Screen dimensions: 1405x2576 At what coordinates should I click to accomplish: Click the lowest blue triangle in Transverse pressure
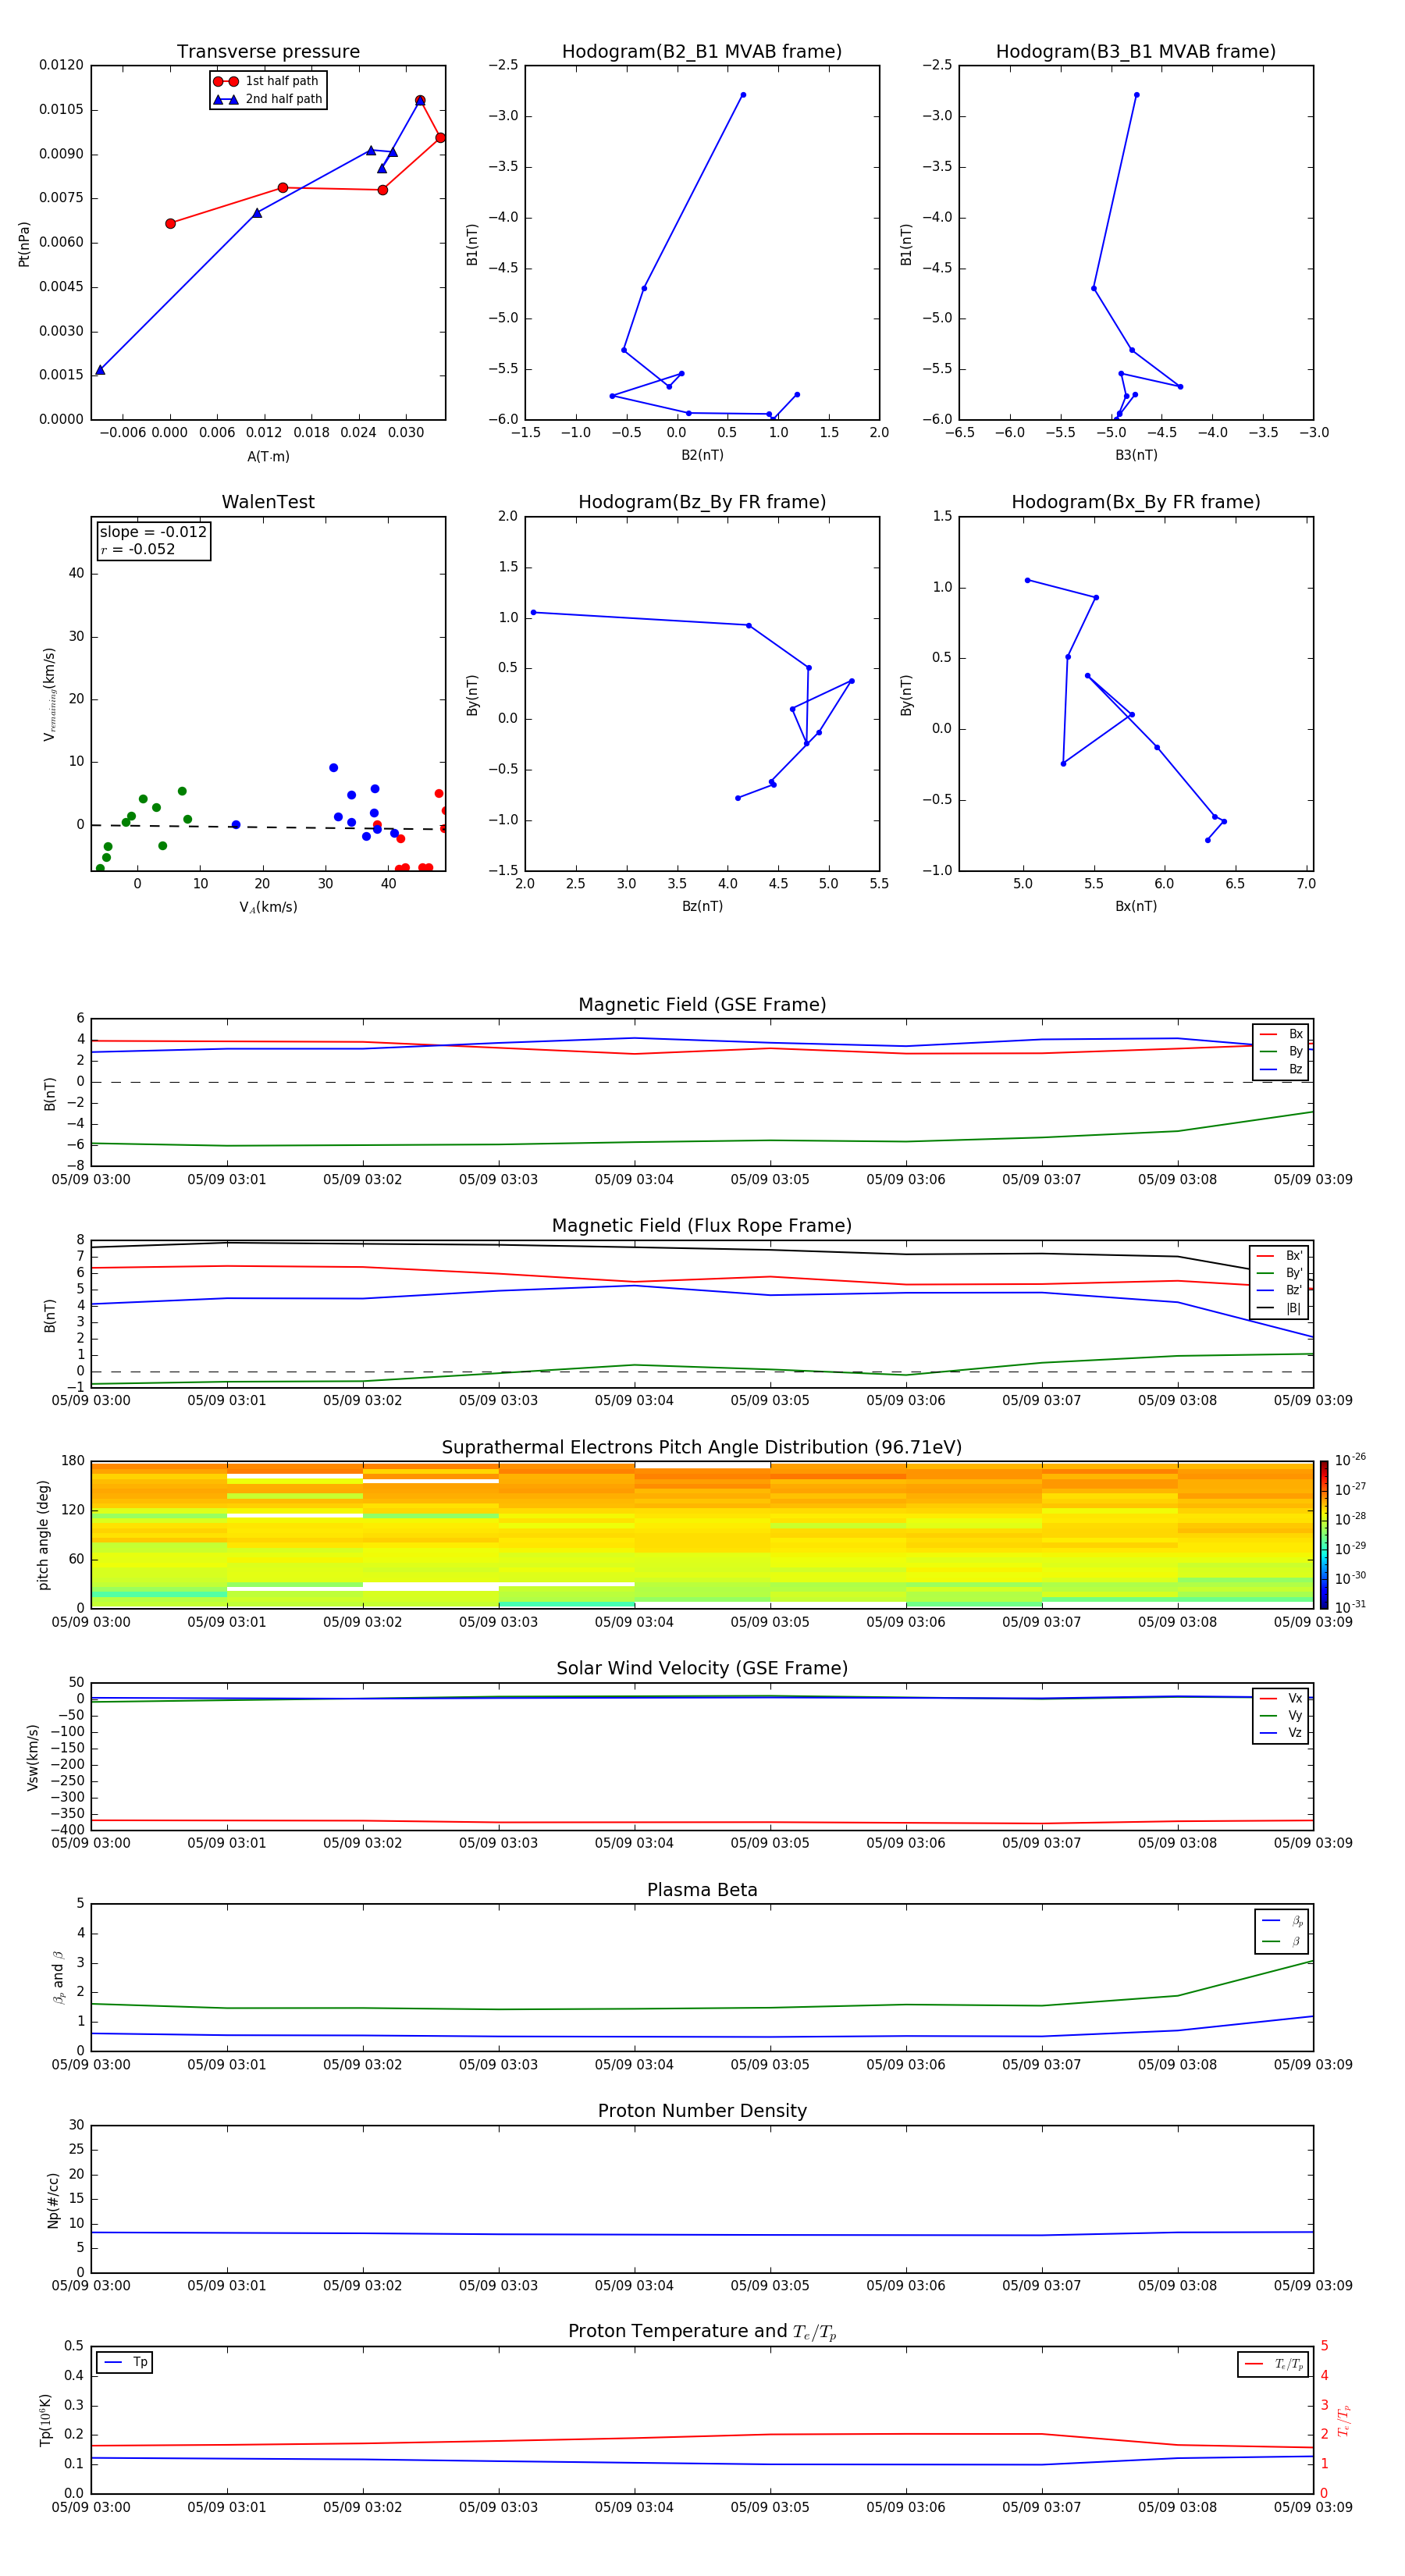(x=100, y=370)
